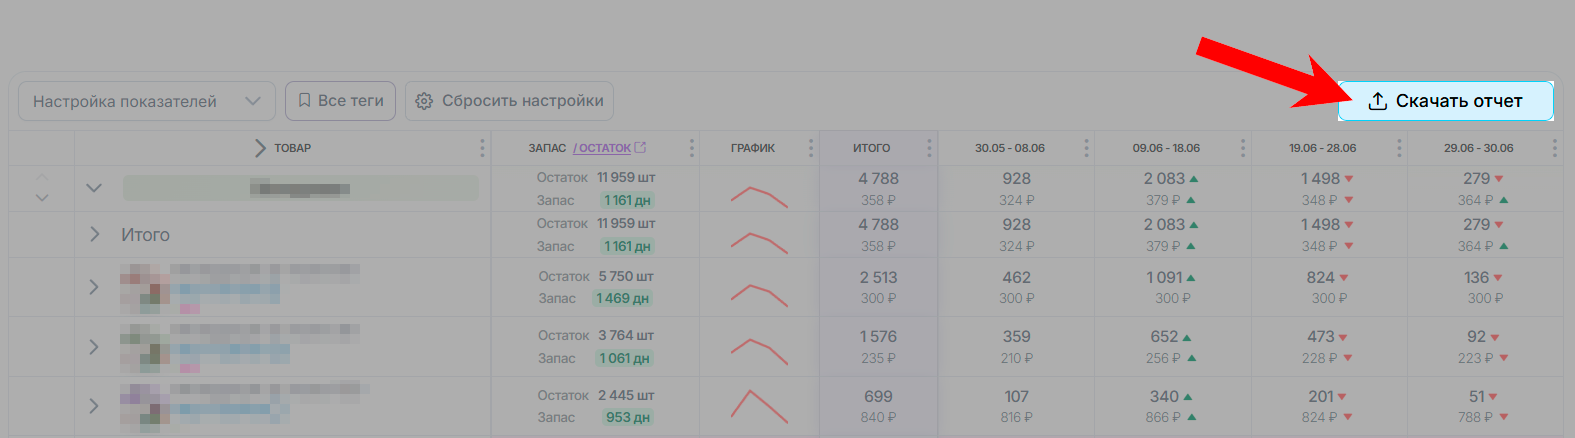This screenshot has width=1575, height=438.
Task: Open the 29.06 - 30.06 column menu dots
Action: click(x=1554, y=148)
